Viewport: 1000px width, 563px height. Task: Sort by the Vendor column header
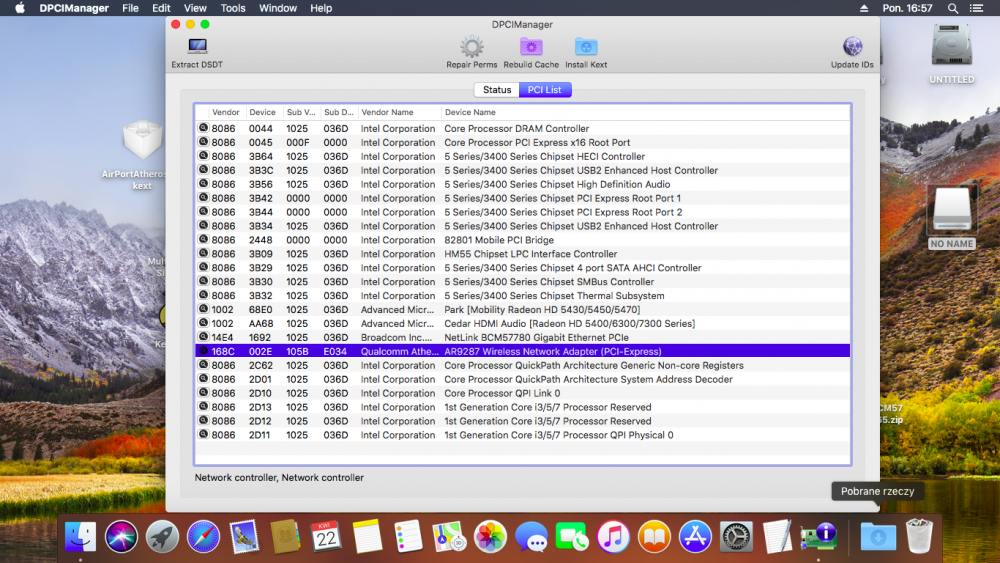226,112
